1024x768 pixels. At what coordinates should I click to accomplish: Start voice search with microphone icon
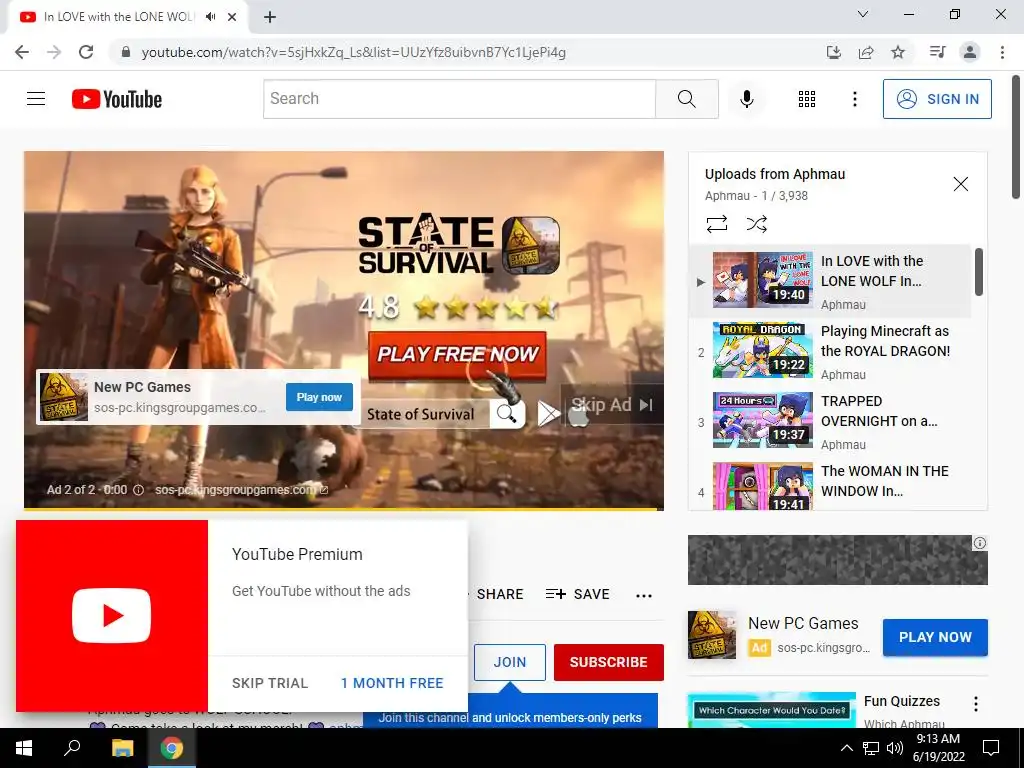click(x=746, y=99)
